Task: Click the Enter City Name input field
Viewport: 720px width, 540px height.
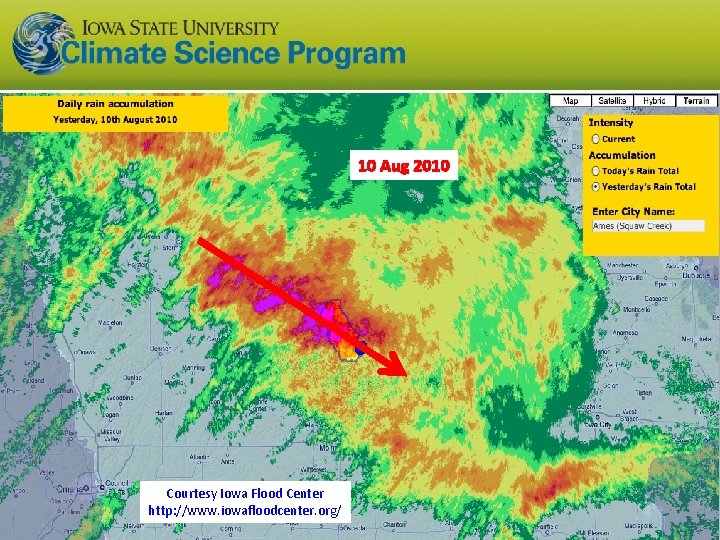Action: (648, 225)
